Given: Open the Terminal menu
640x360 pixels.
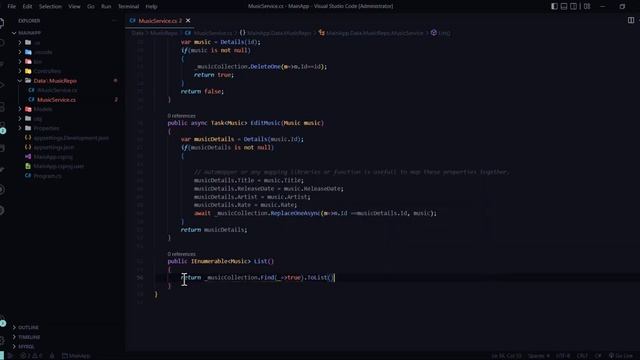Looking at the screenshot, I should [128, 7].
